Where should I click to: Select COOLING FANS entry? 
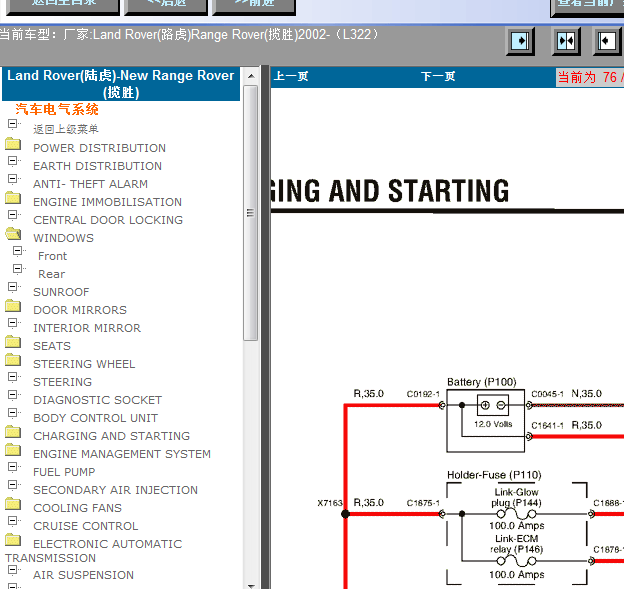pos(78,508)
